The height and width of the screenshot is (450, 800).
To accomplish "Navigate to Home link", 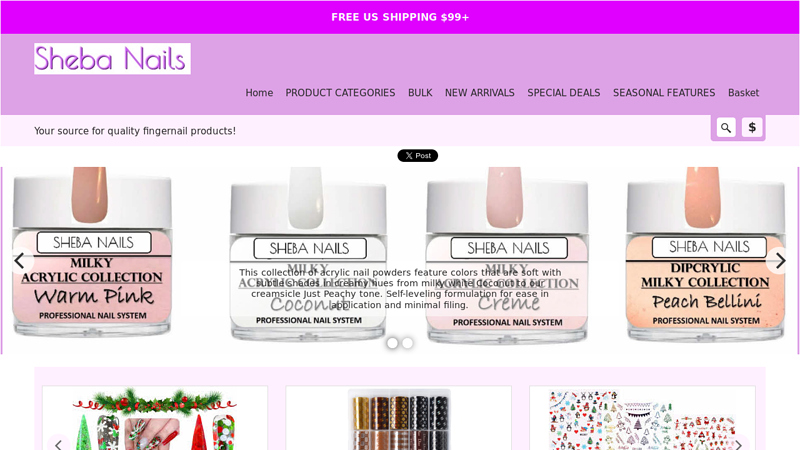I will (259, 93).
